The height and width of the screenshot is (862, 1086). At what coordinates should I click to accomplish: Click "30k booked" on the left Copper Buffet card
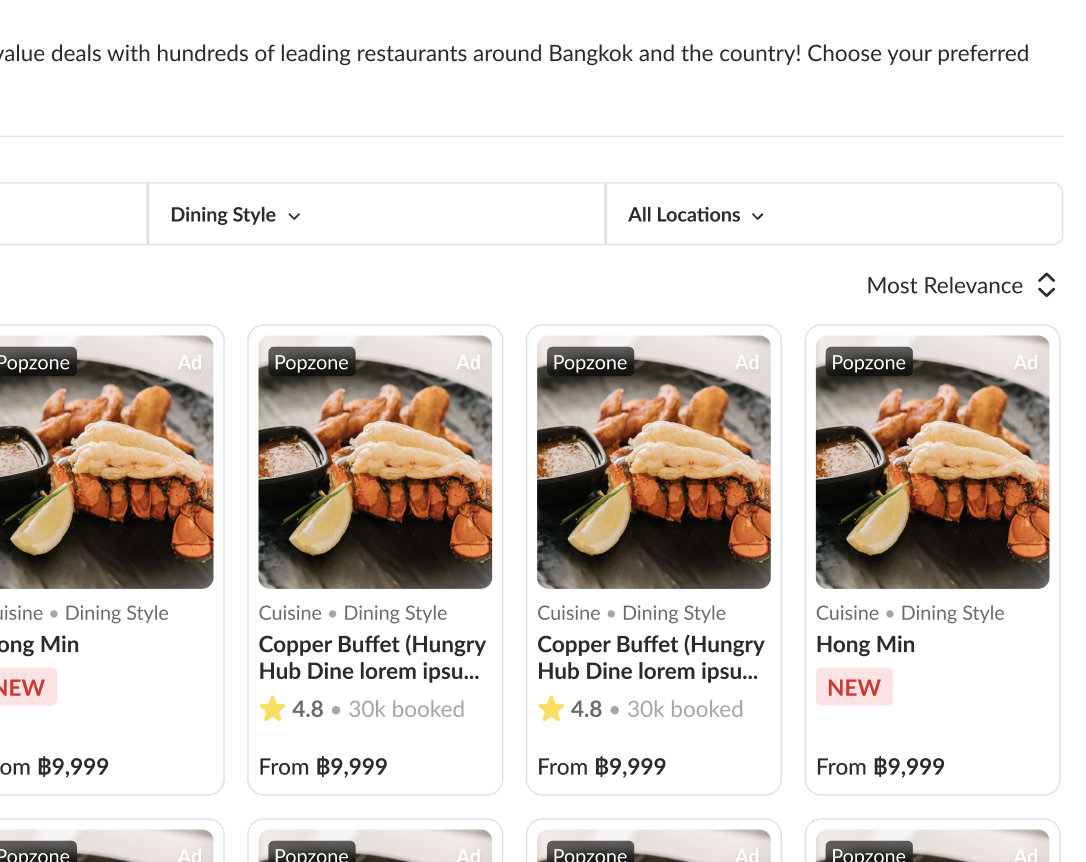406,709
